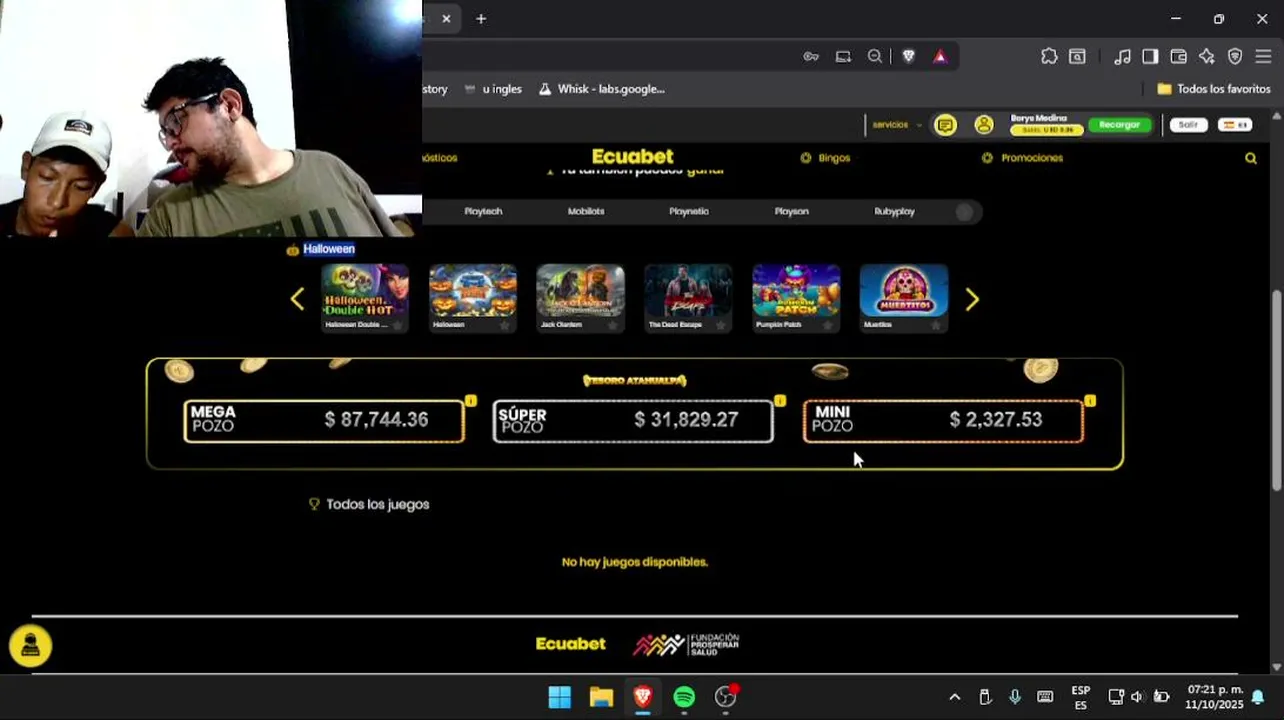This screenshot has height=720, width=1284.
Task: Open the Promociones menu item
Action: [1022, 158]
